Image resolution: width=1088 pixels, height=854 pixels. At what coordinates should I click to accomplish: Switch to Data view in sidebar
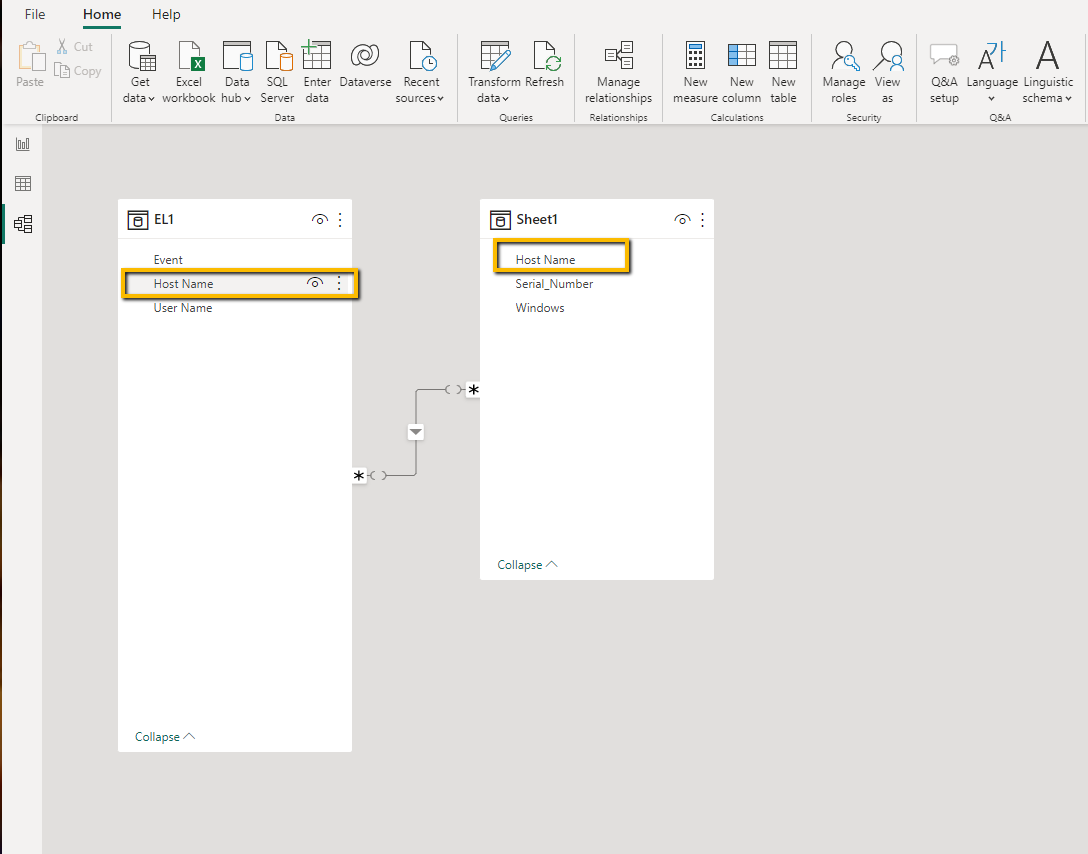23,184
